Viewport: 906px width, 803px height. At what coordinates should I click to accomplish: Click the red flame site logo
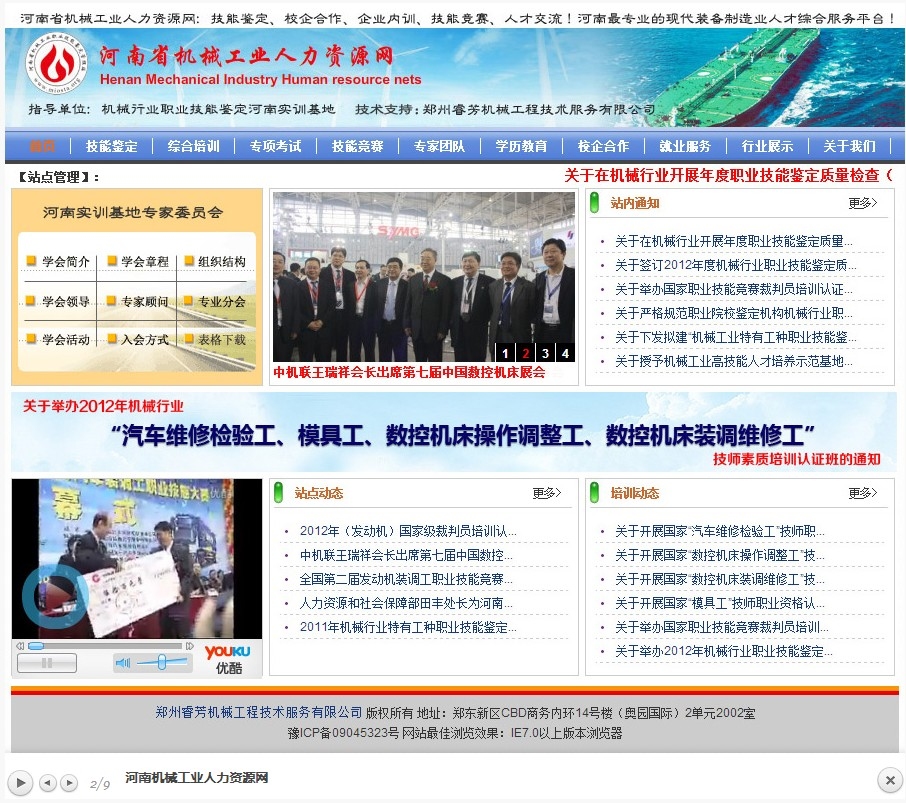(56, 63)
